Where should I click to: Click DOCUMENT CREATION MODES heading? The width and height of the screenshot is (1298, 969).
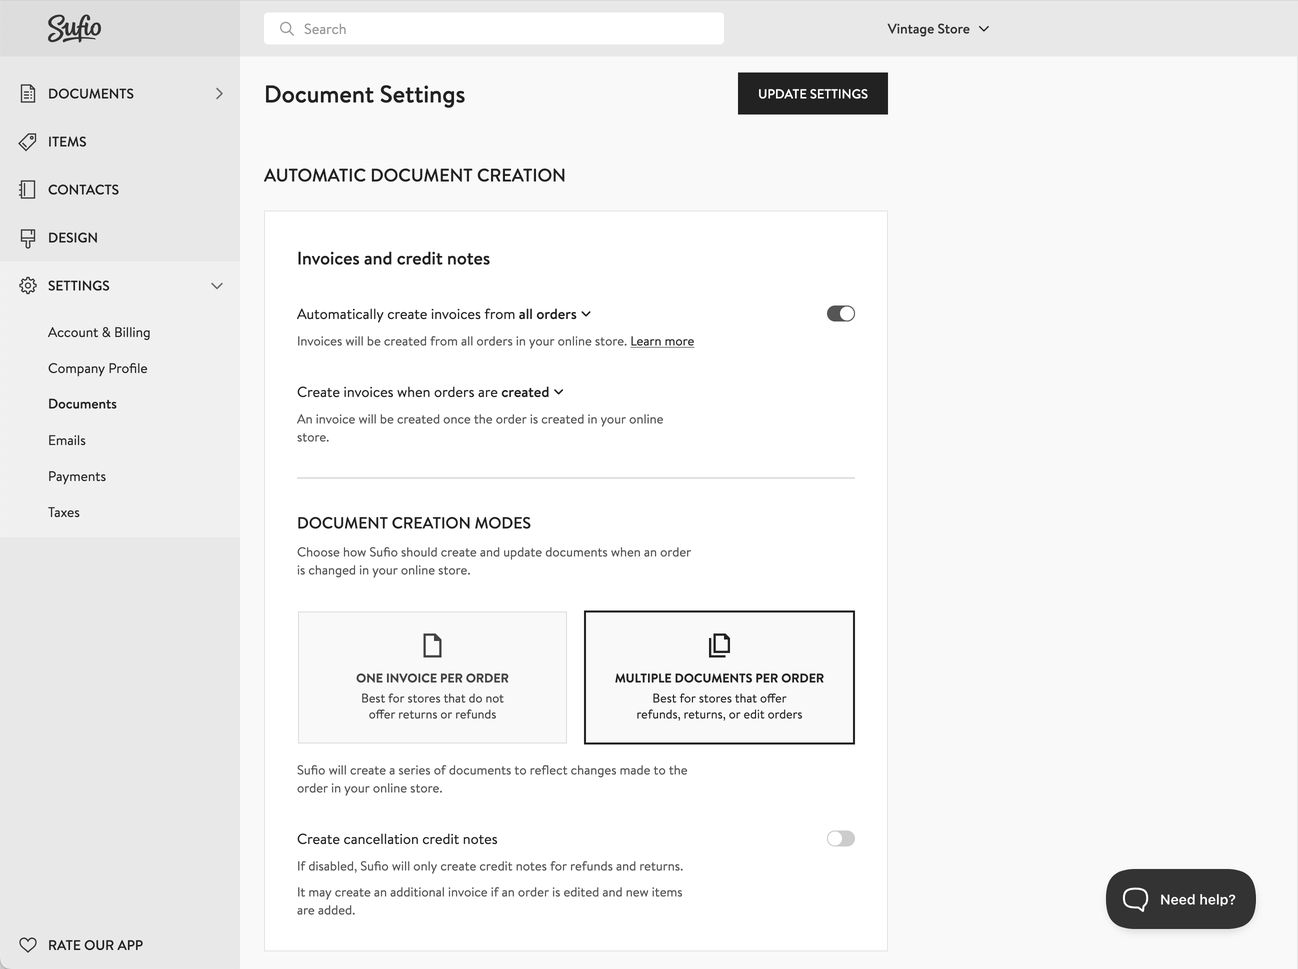[414, 523]
